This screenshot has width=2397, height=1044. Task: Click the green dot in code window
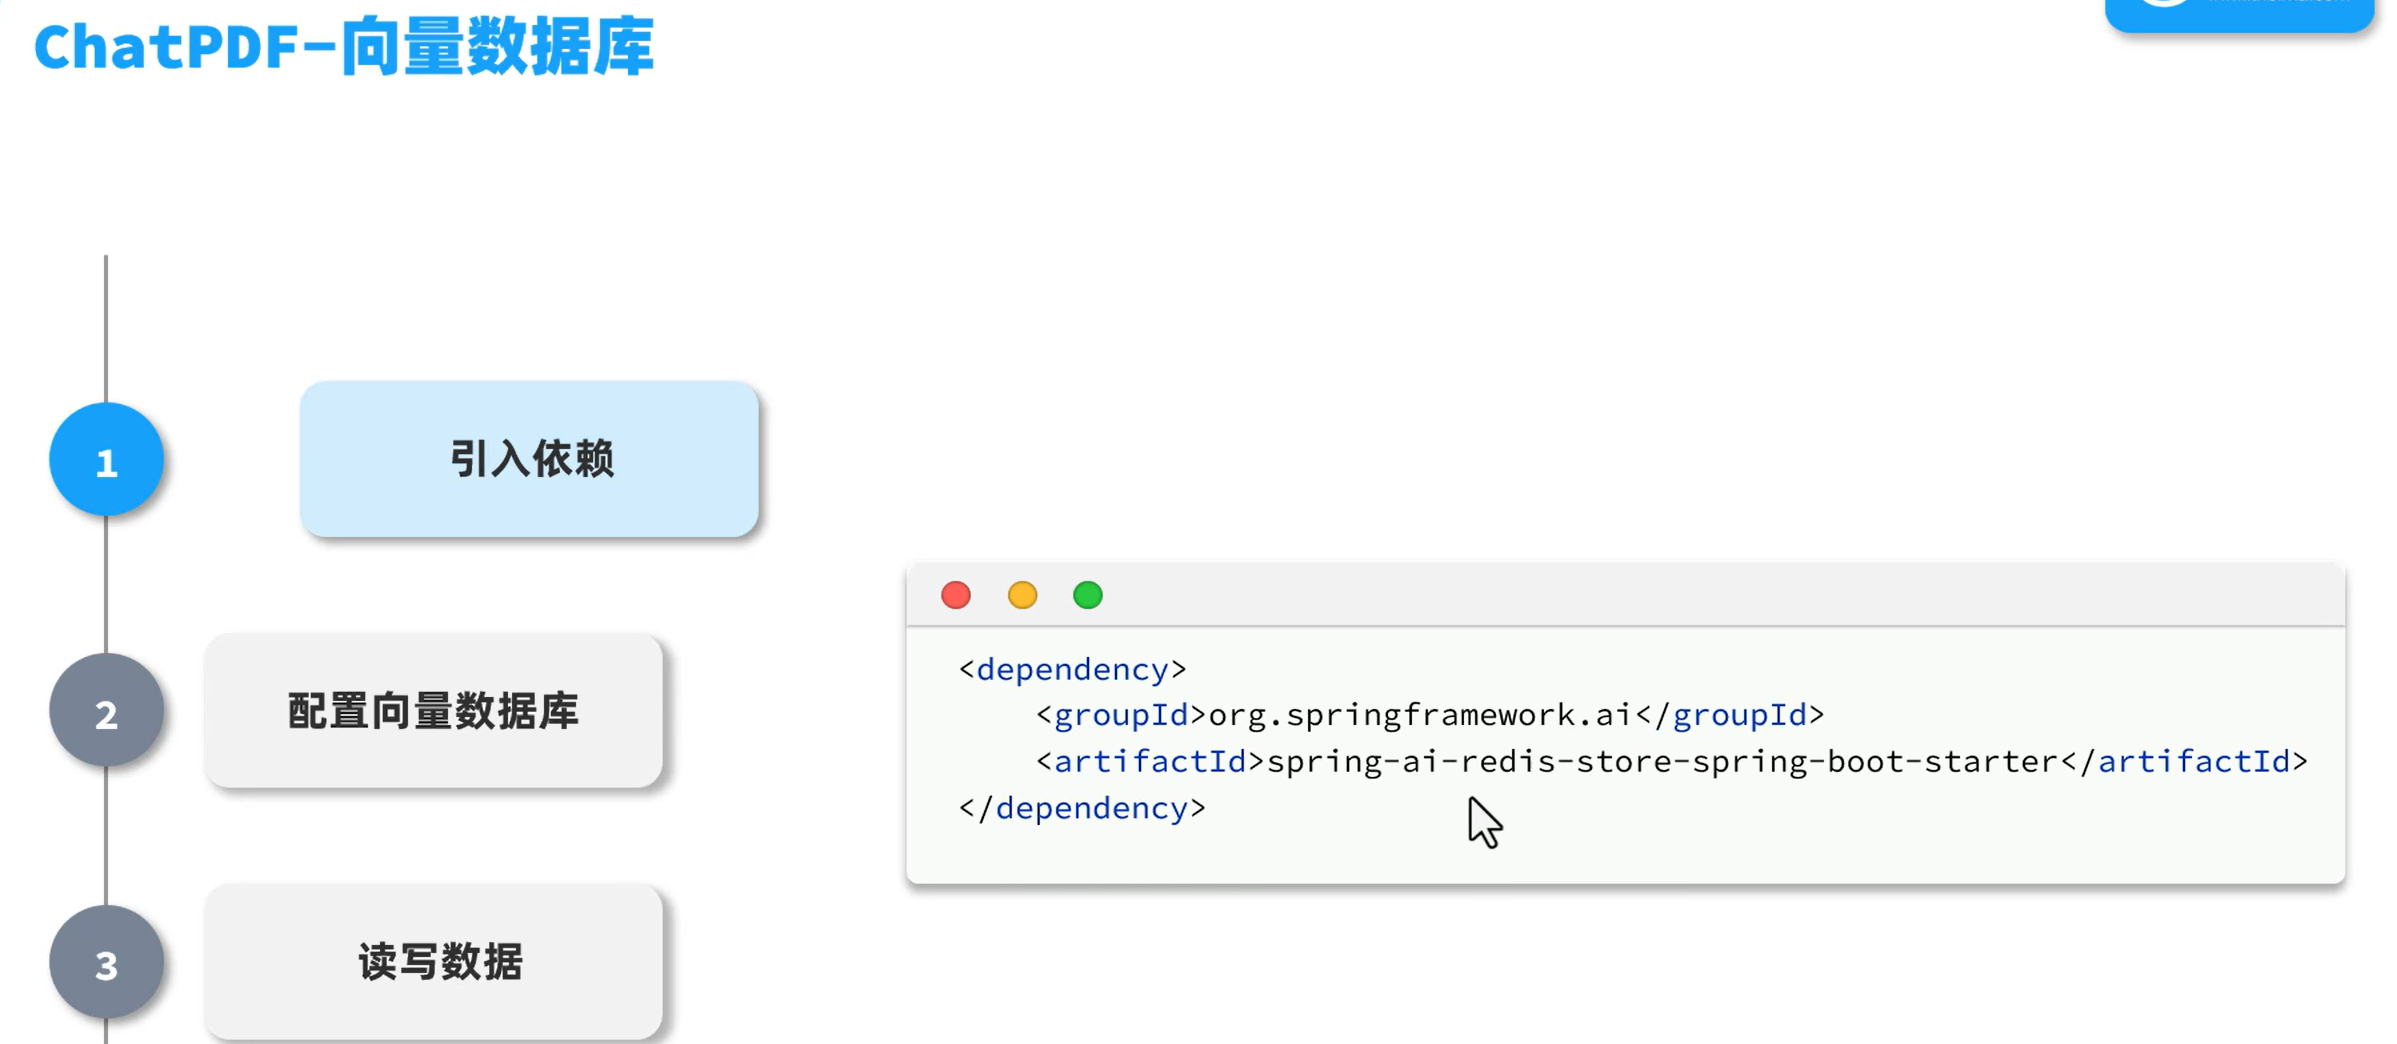(1088, 595)
